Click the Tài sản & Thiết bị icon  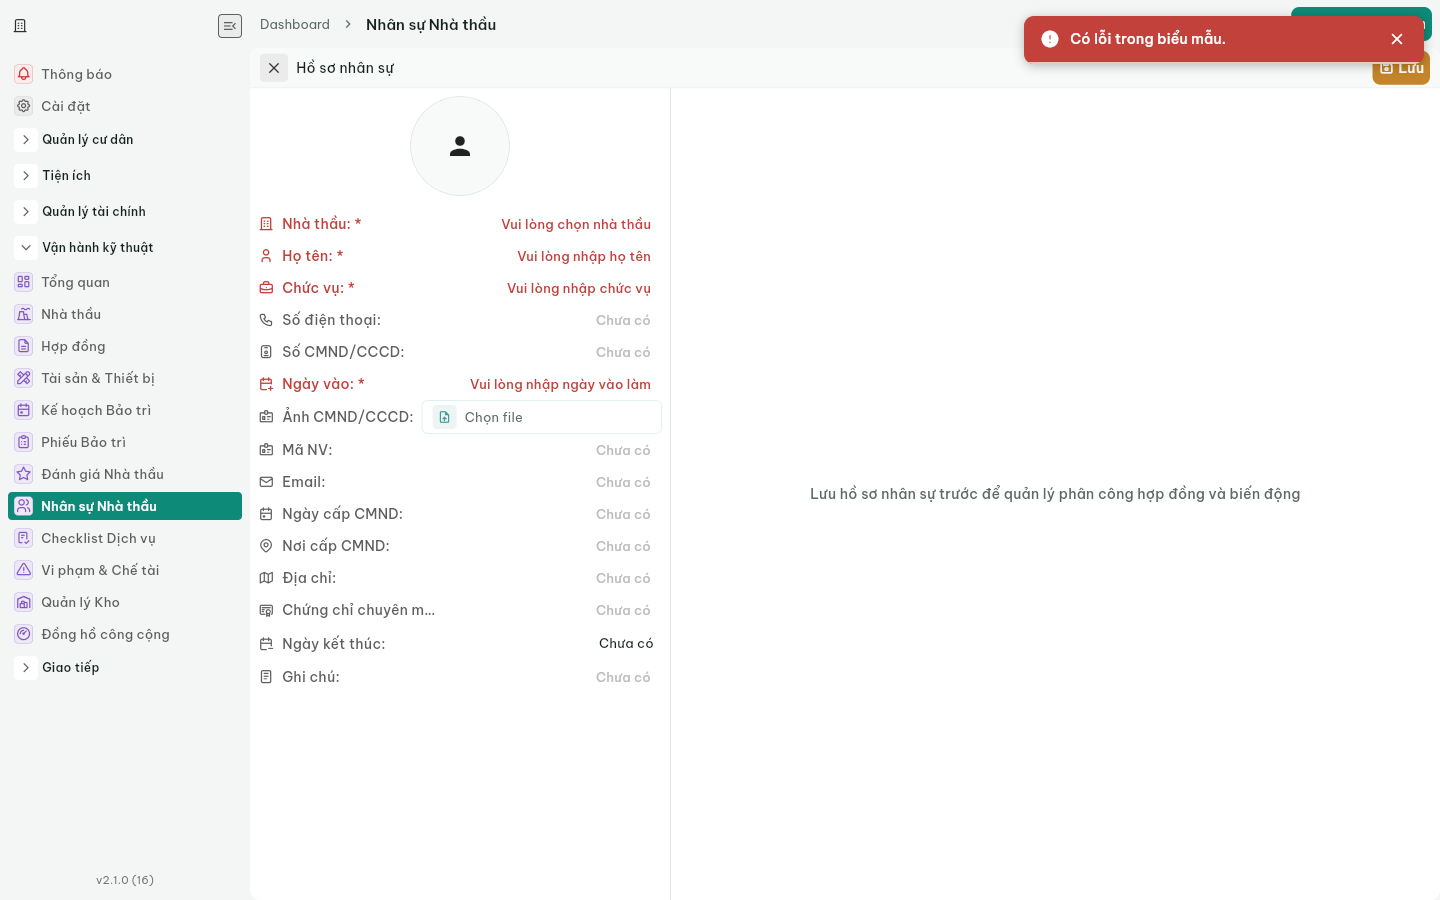(x=24, y=378)
